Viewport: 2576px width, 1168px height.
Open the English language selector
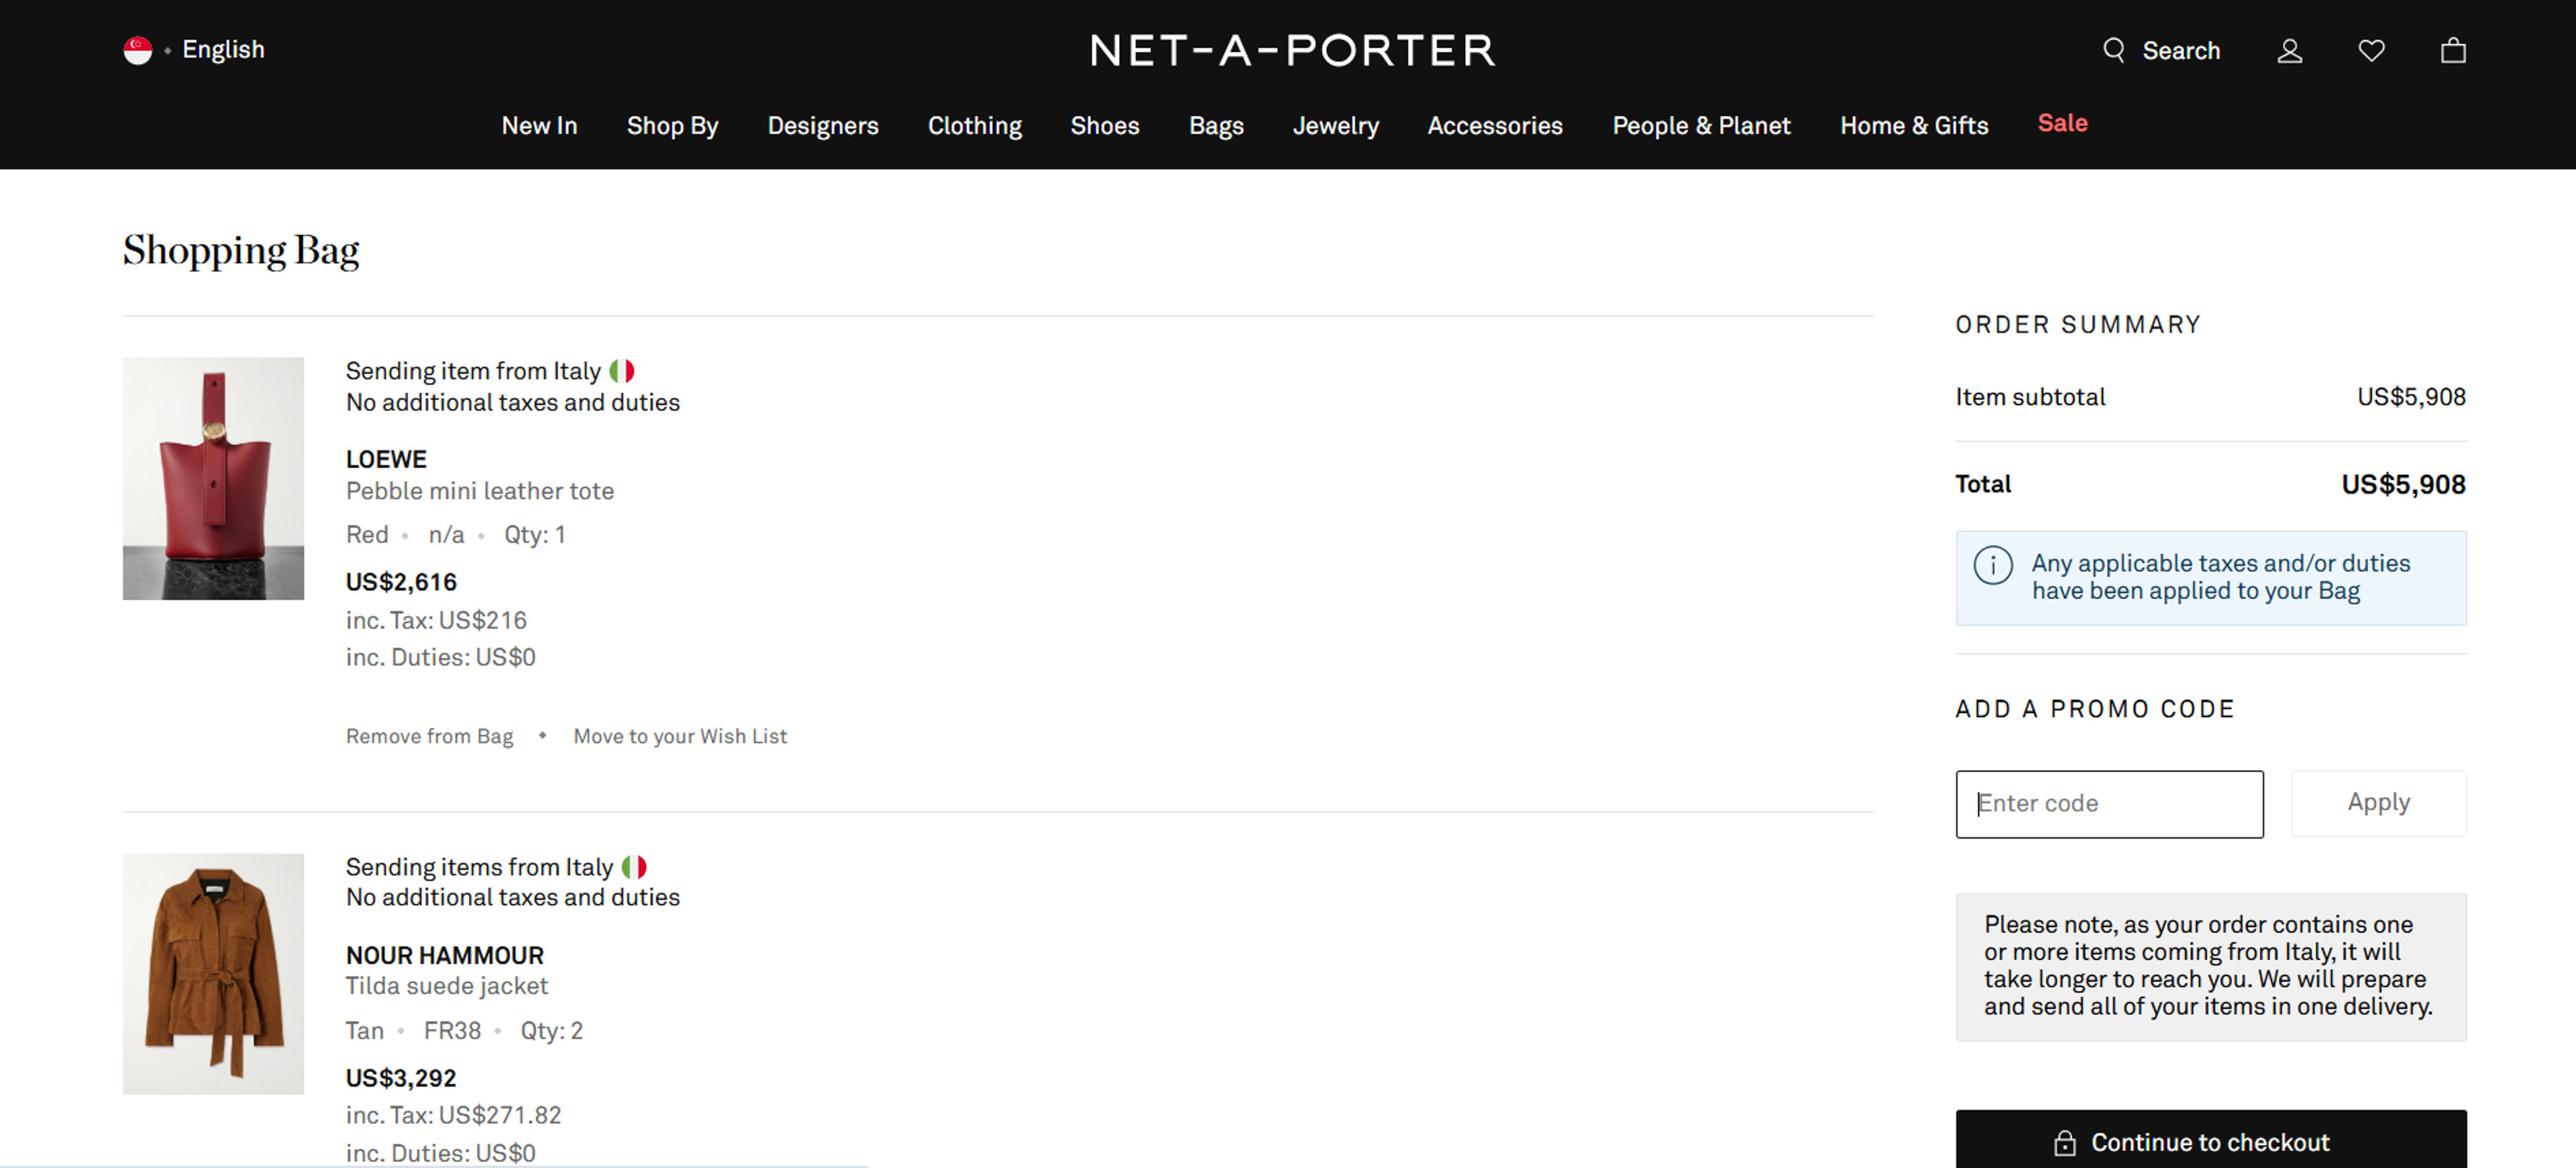tap(223, 50)
